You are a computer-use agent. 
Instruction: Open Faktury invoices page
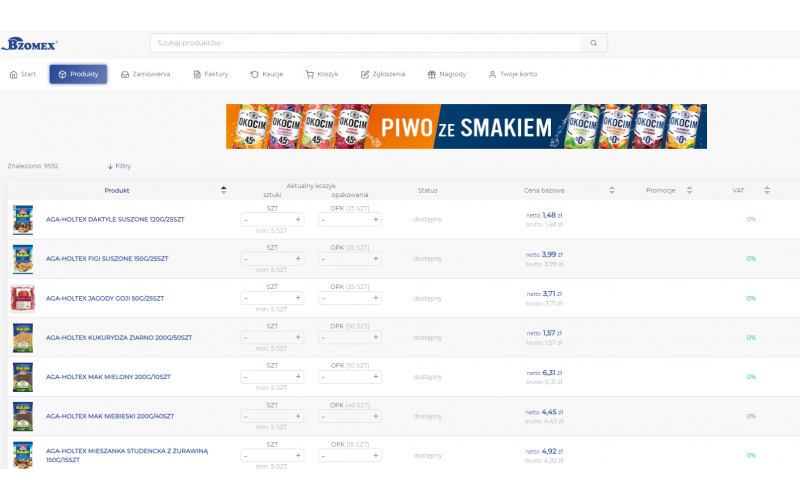pos(211,74)
